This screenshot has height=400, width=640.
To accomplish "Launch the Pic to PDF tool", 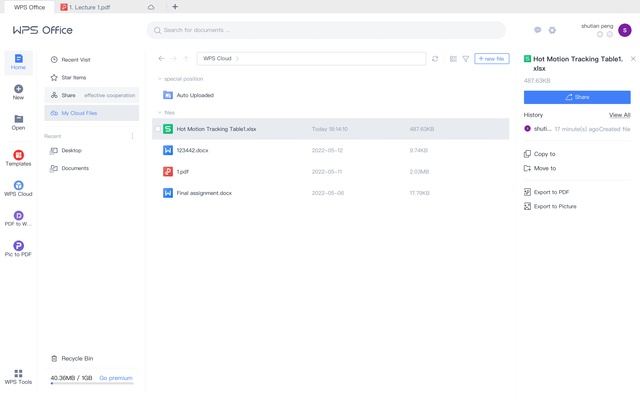I will point(18,249).
